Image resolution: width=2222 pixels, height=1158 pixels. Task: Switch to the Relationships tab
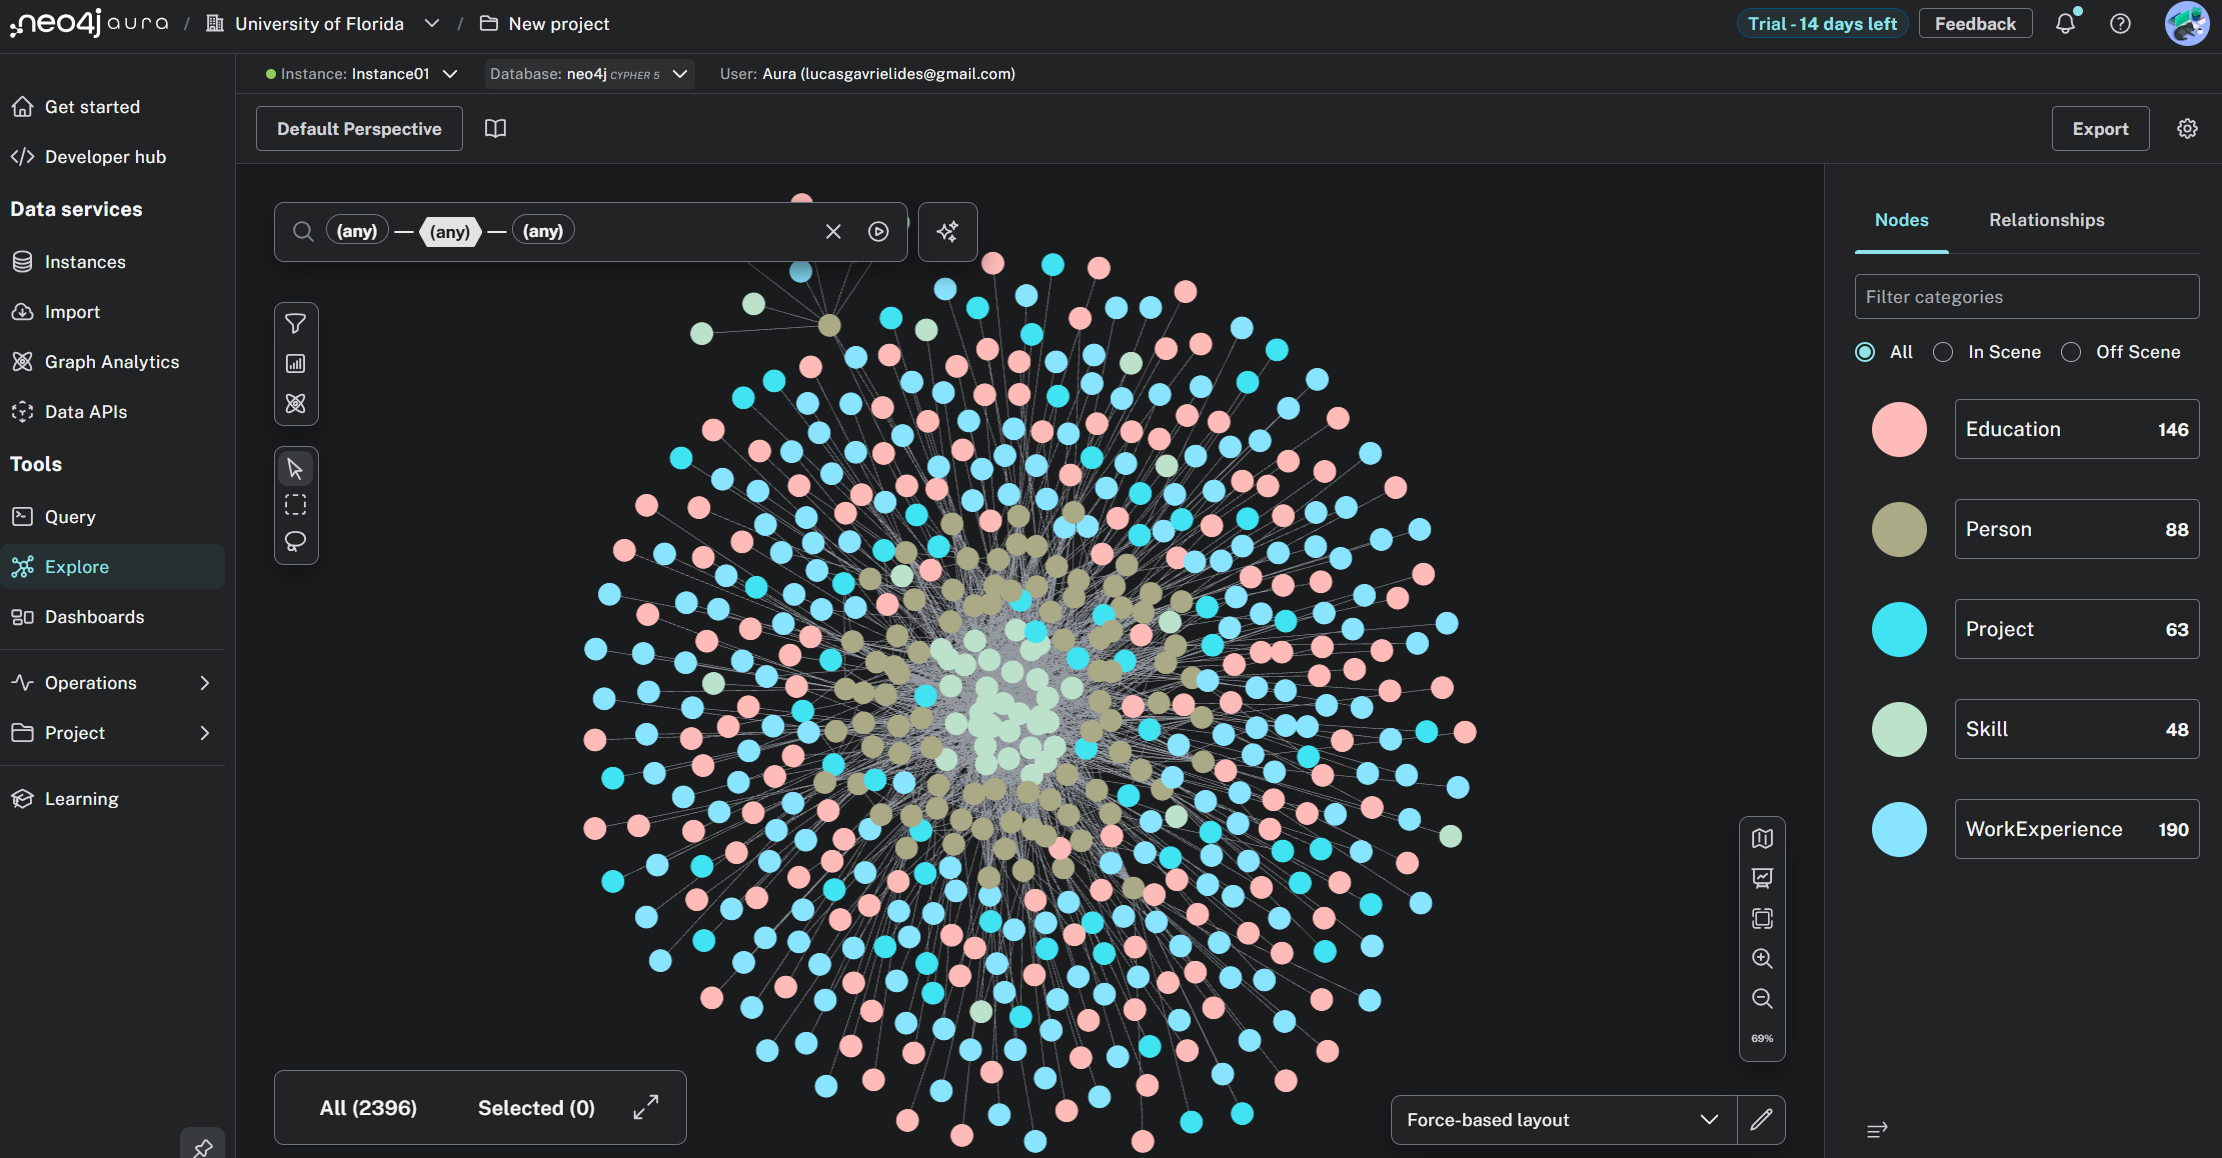click(x=2046, y=220)
